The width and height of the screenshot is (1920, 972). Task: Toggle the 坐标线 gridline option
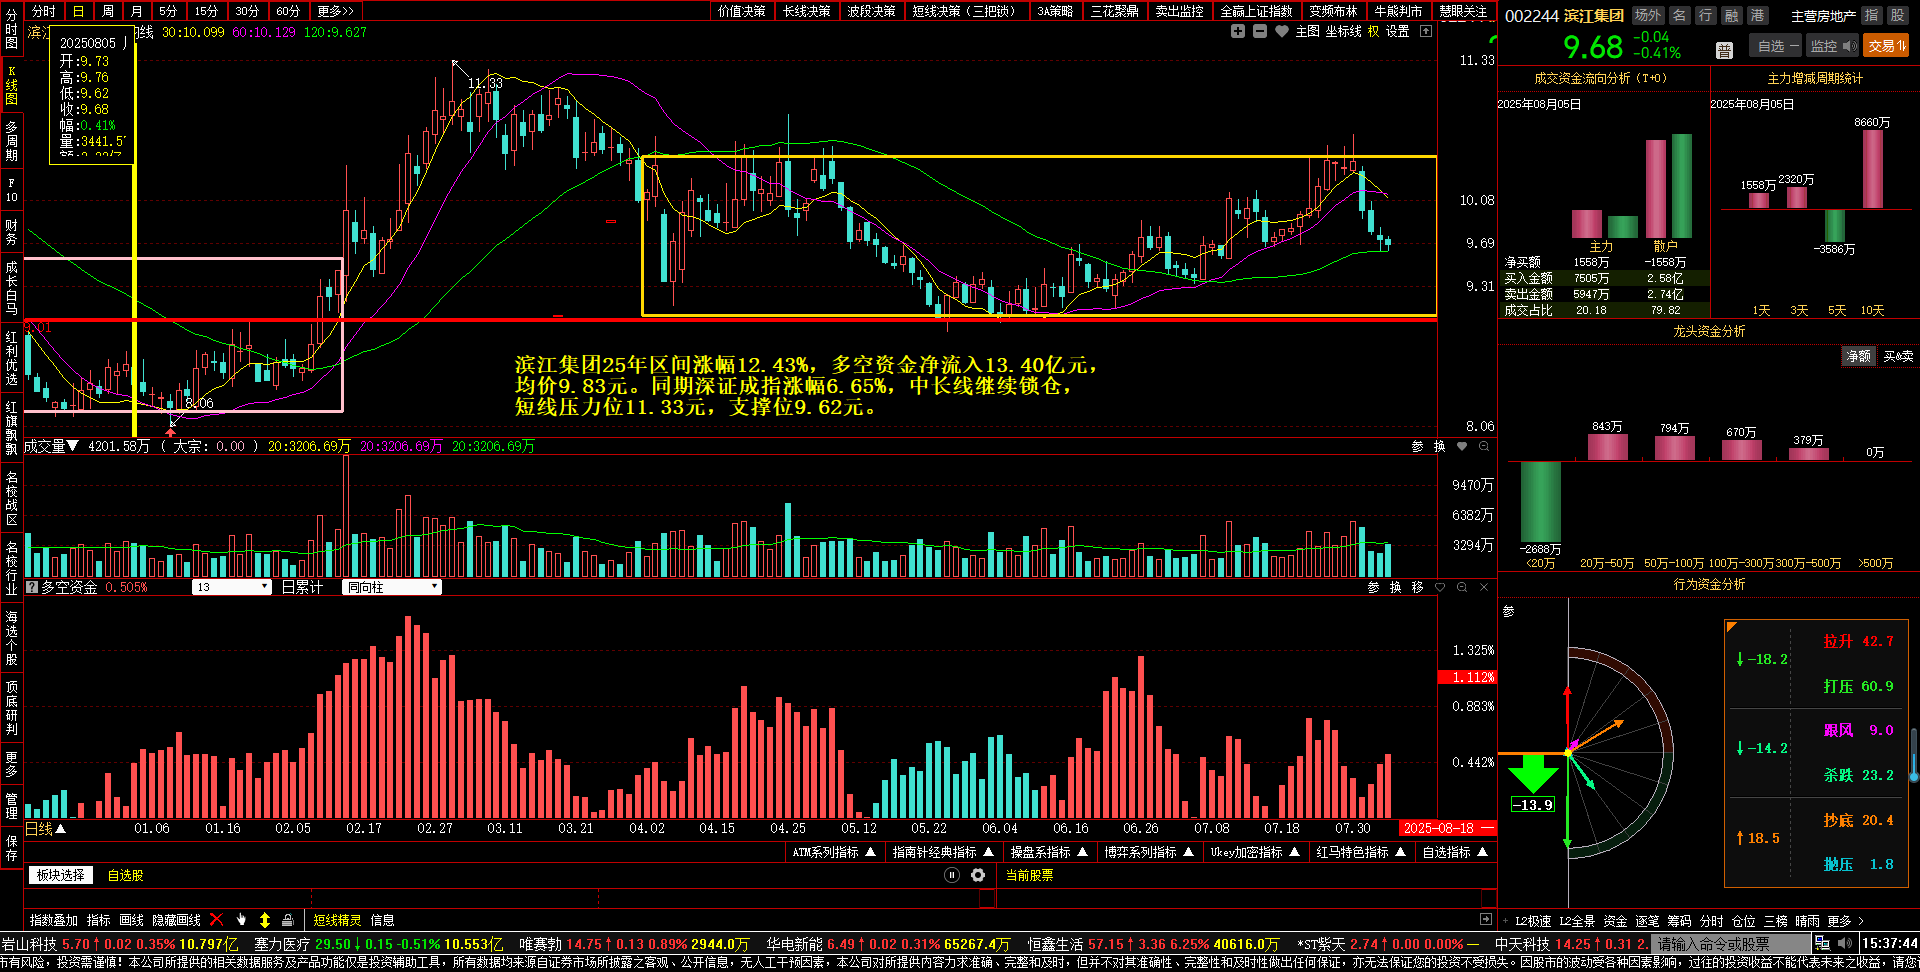pyautogui.click(x=1344, y=31)
